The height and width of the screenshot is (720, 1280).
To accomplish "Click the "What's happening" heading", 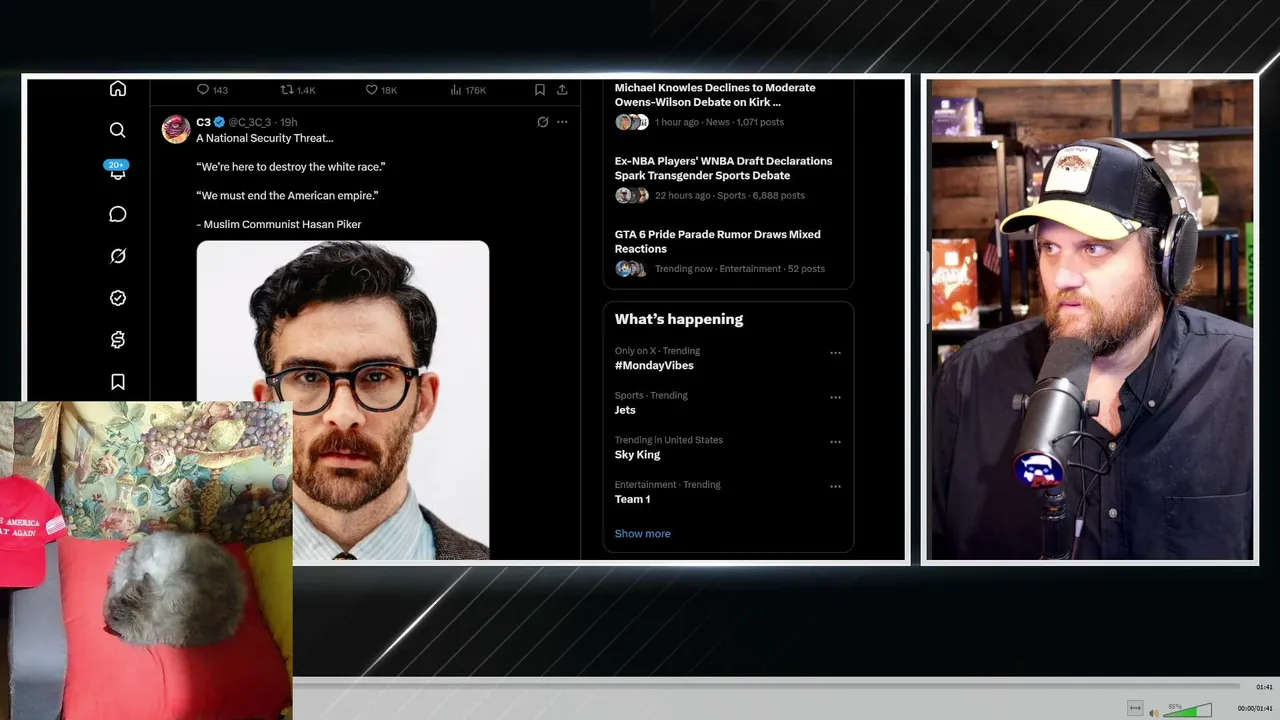I will click(x=679, y=319).
